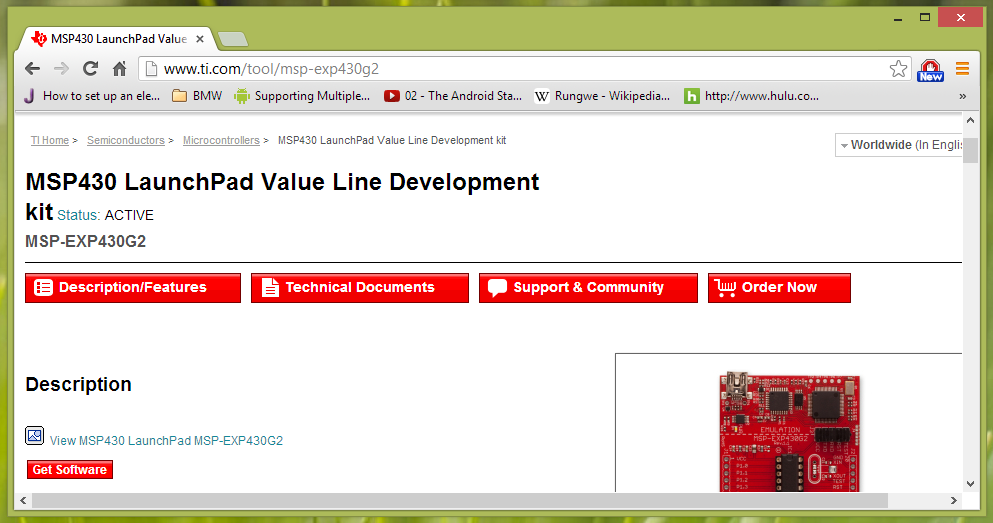Click the image icon beside View MSP430 LaunchPad

click(34, 436)
